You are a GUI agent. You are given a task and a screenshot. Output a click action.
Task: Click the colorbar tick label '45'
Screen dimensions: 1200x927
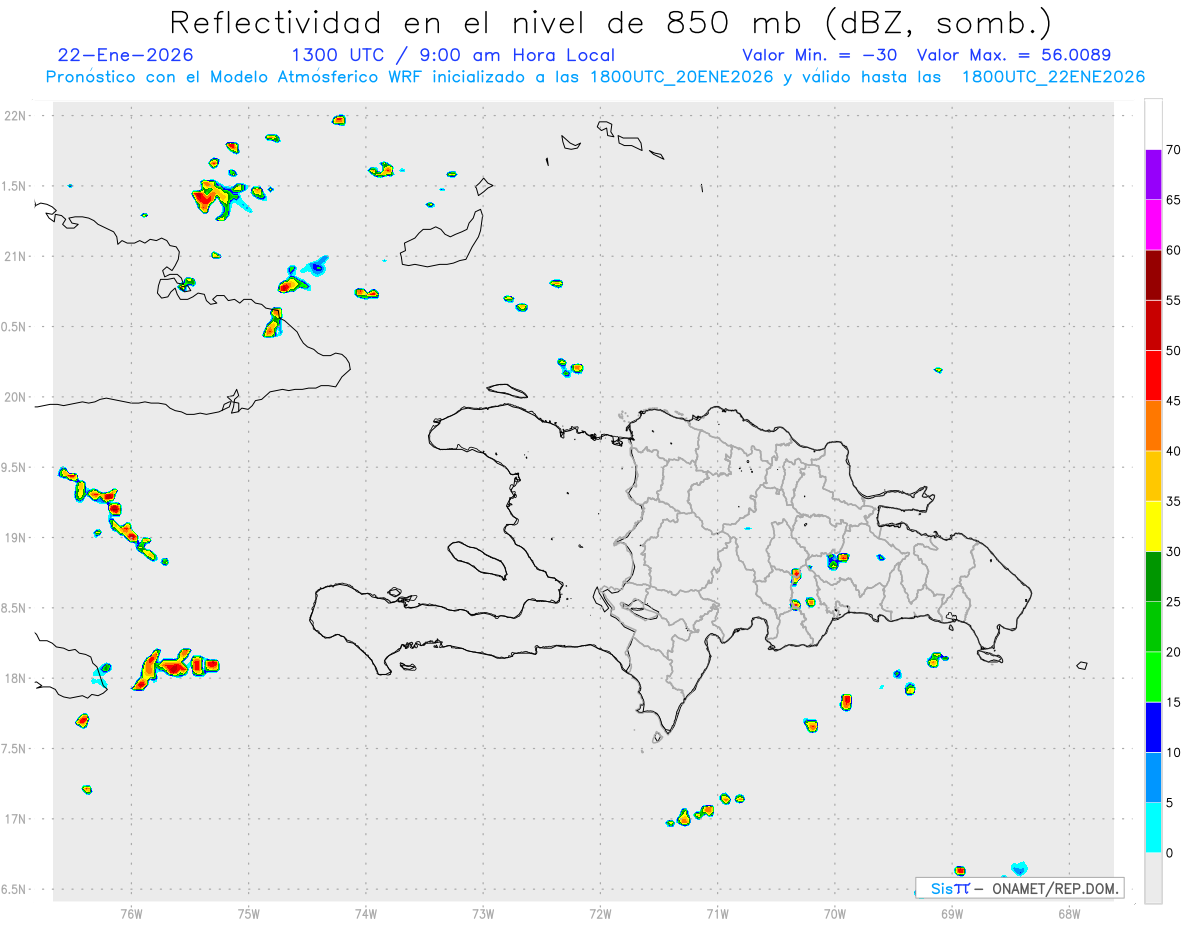coord(1174,401)
